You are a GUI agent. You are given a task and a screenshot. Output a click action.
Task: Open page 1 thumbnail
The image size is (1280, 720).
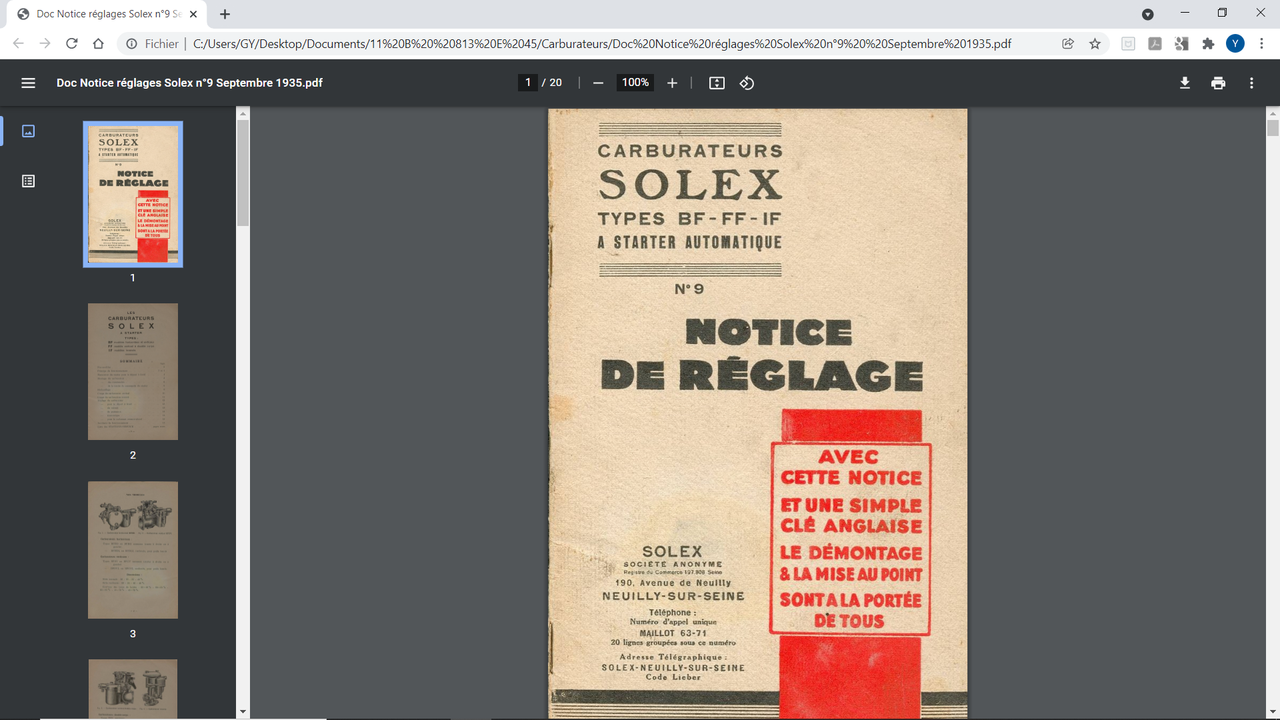point(133,194)
